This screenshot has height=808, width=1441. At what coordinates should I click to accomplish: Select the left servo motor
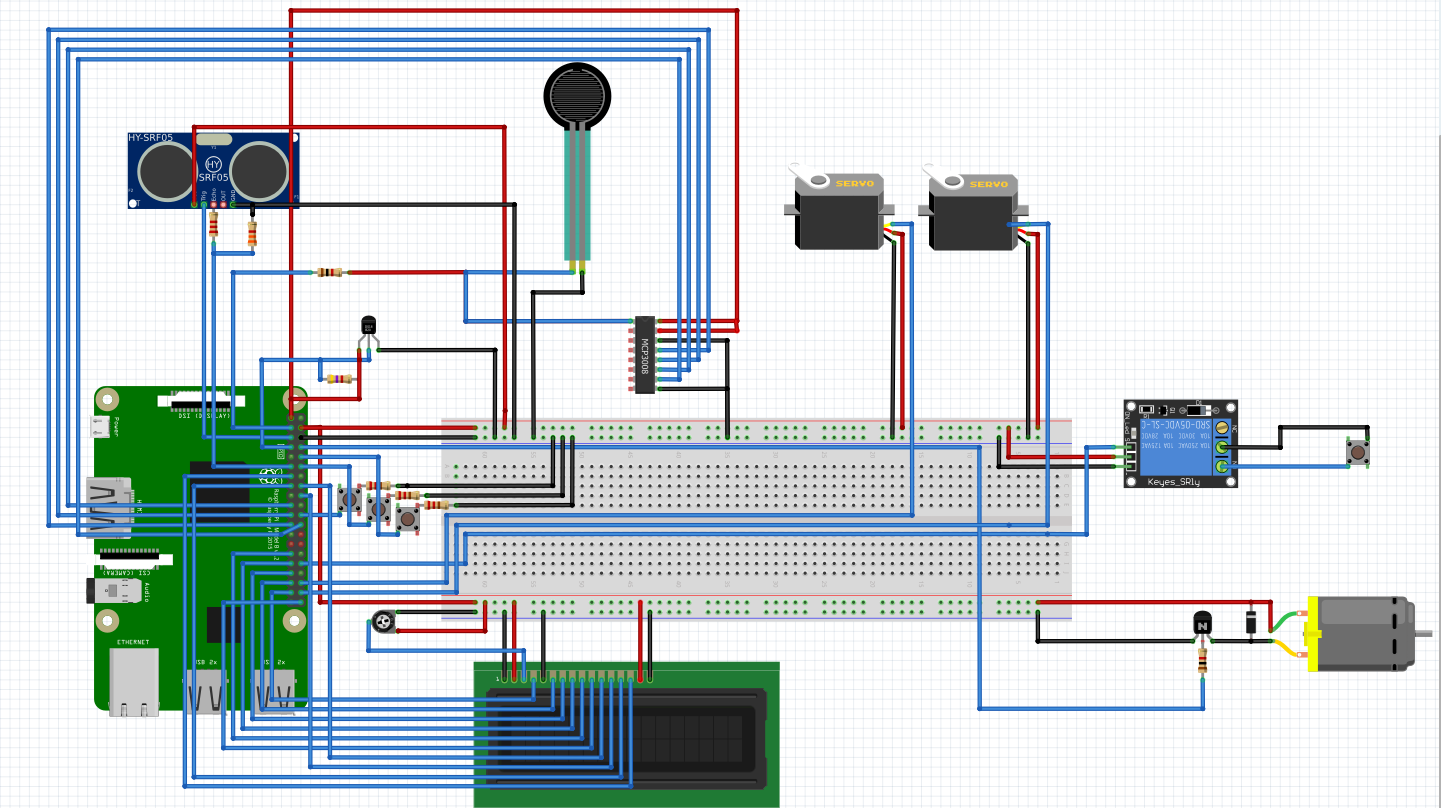[838, 206]
